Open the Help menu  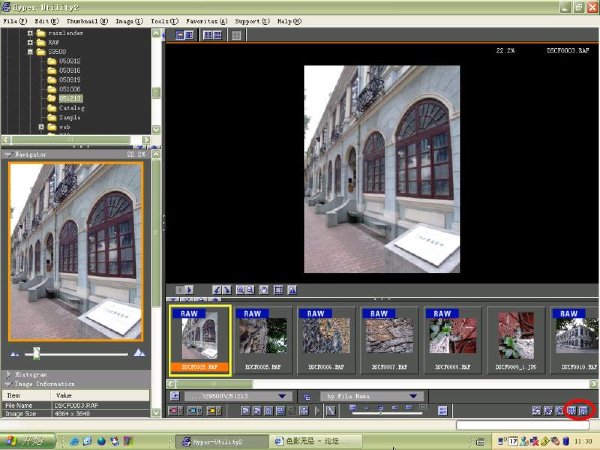289,21
